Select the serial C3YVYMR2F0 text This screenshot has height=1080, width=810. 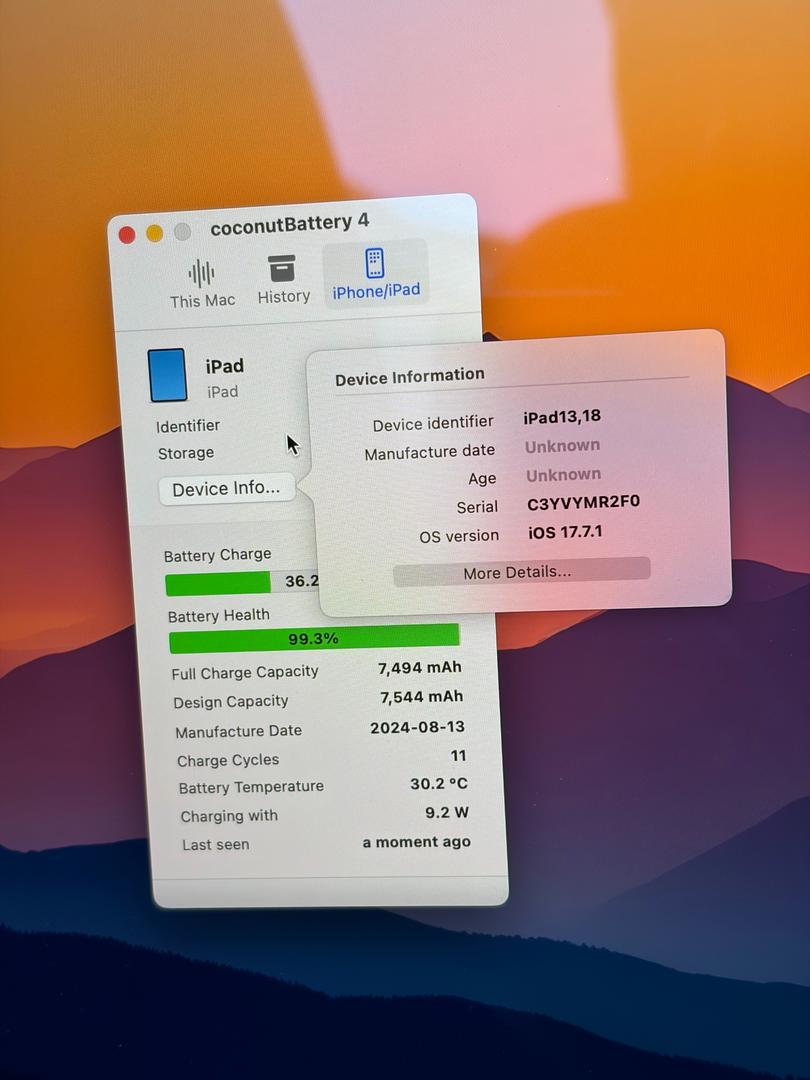(583, 503)
